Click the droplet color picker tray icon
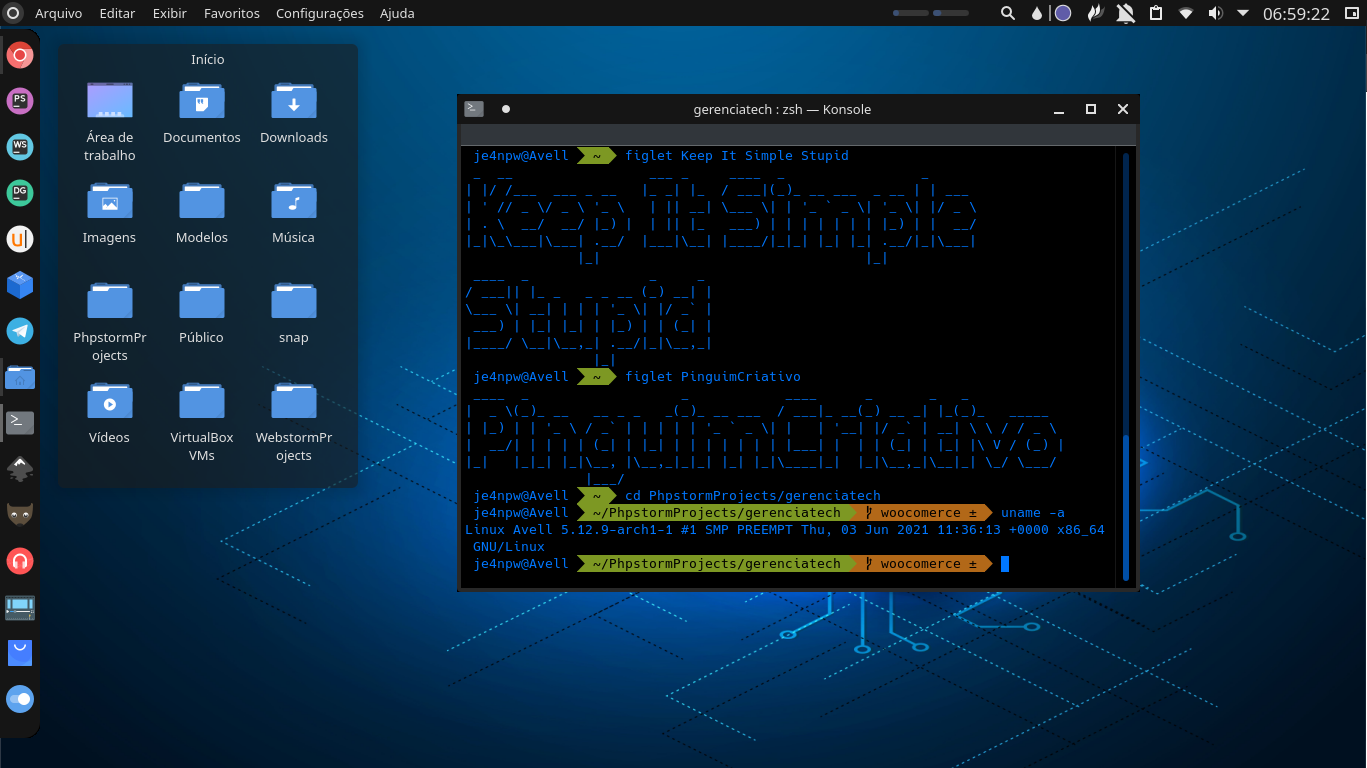 pos(1037,13)
